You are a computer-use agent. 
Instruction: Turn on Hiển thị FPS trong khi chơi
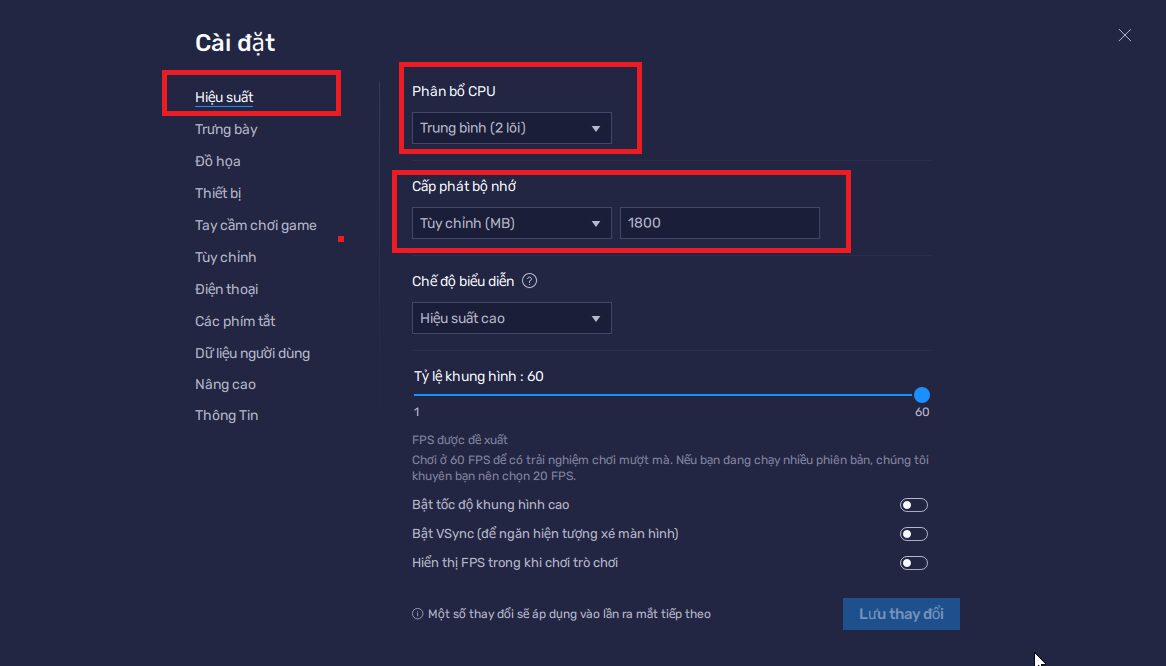pyautogui.click(x=913, y=563)
